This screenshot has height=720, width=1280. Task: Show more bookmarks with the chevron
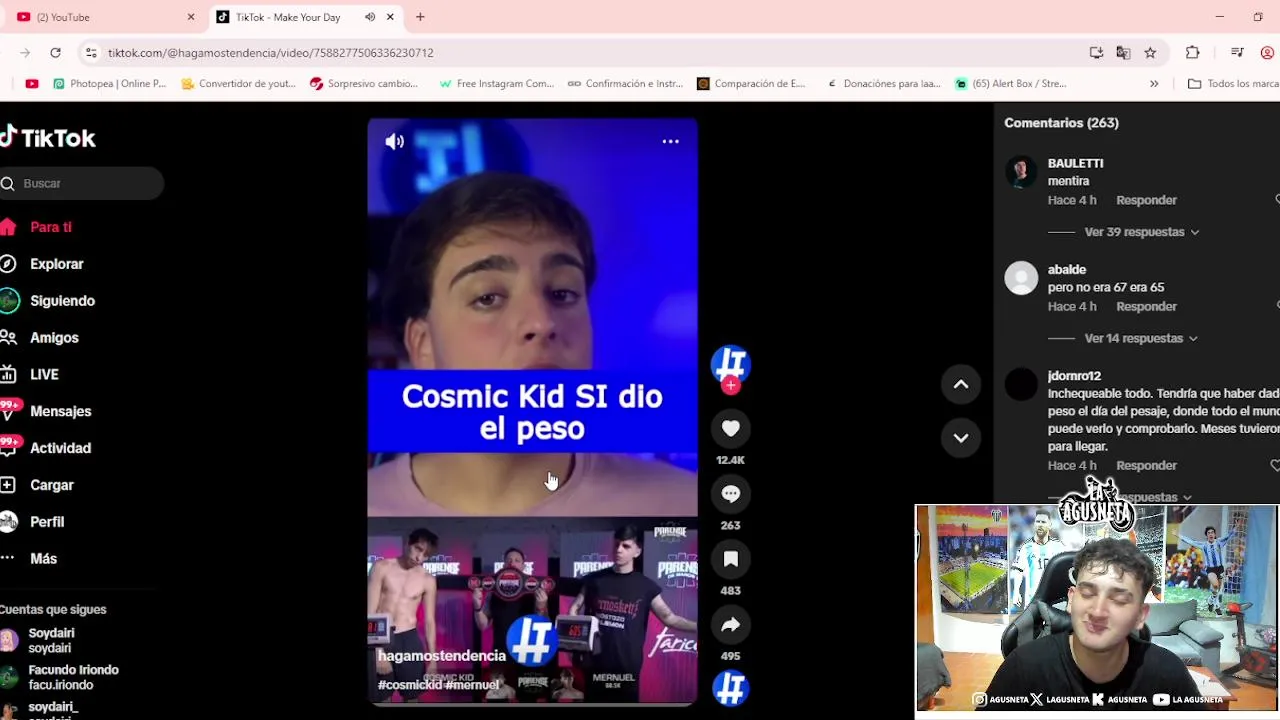1154,84
